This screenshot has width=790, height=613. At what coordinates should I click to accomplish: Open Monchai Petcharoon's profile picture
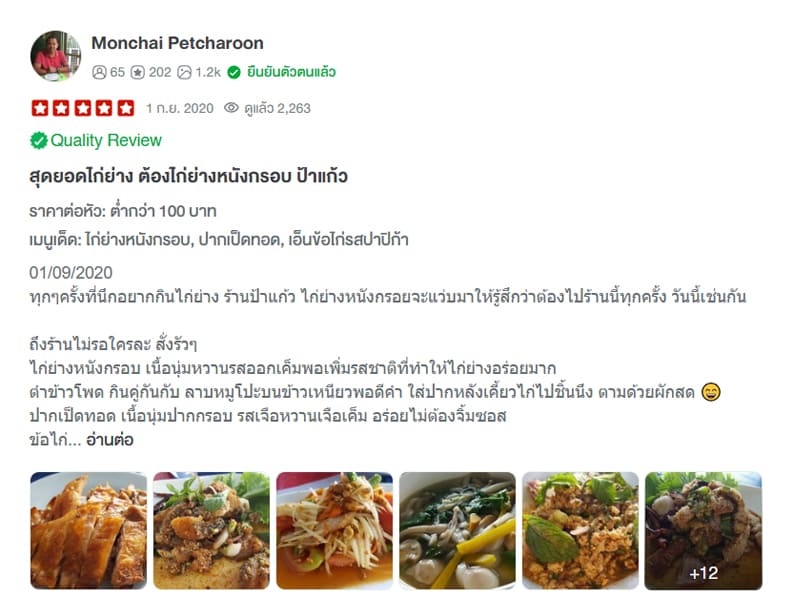point(55,56)
